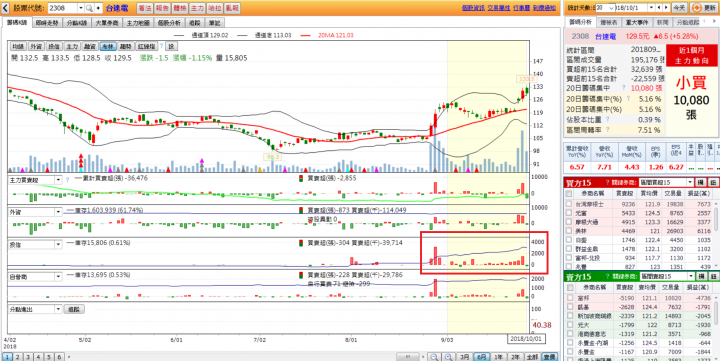Open the 個股分析 tab
Viewport: 720px width, 361px height.
coord(169,23)
